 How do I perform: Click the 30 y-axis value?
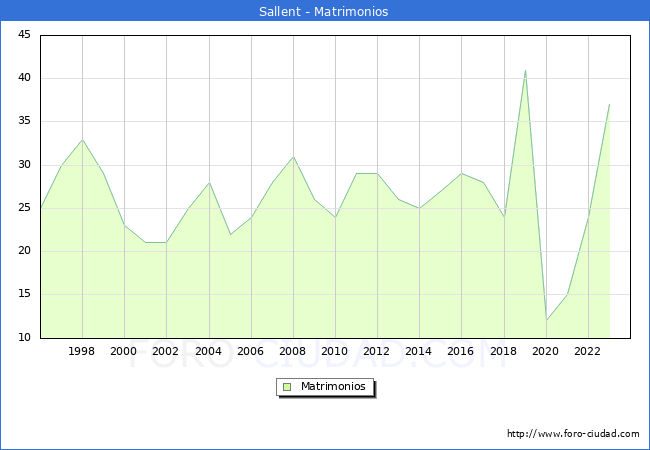coord(24,165)
